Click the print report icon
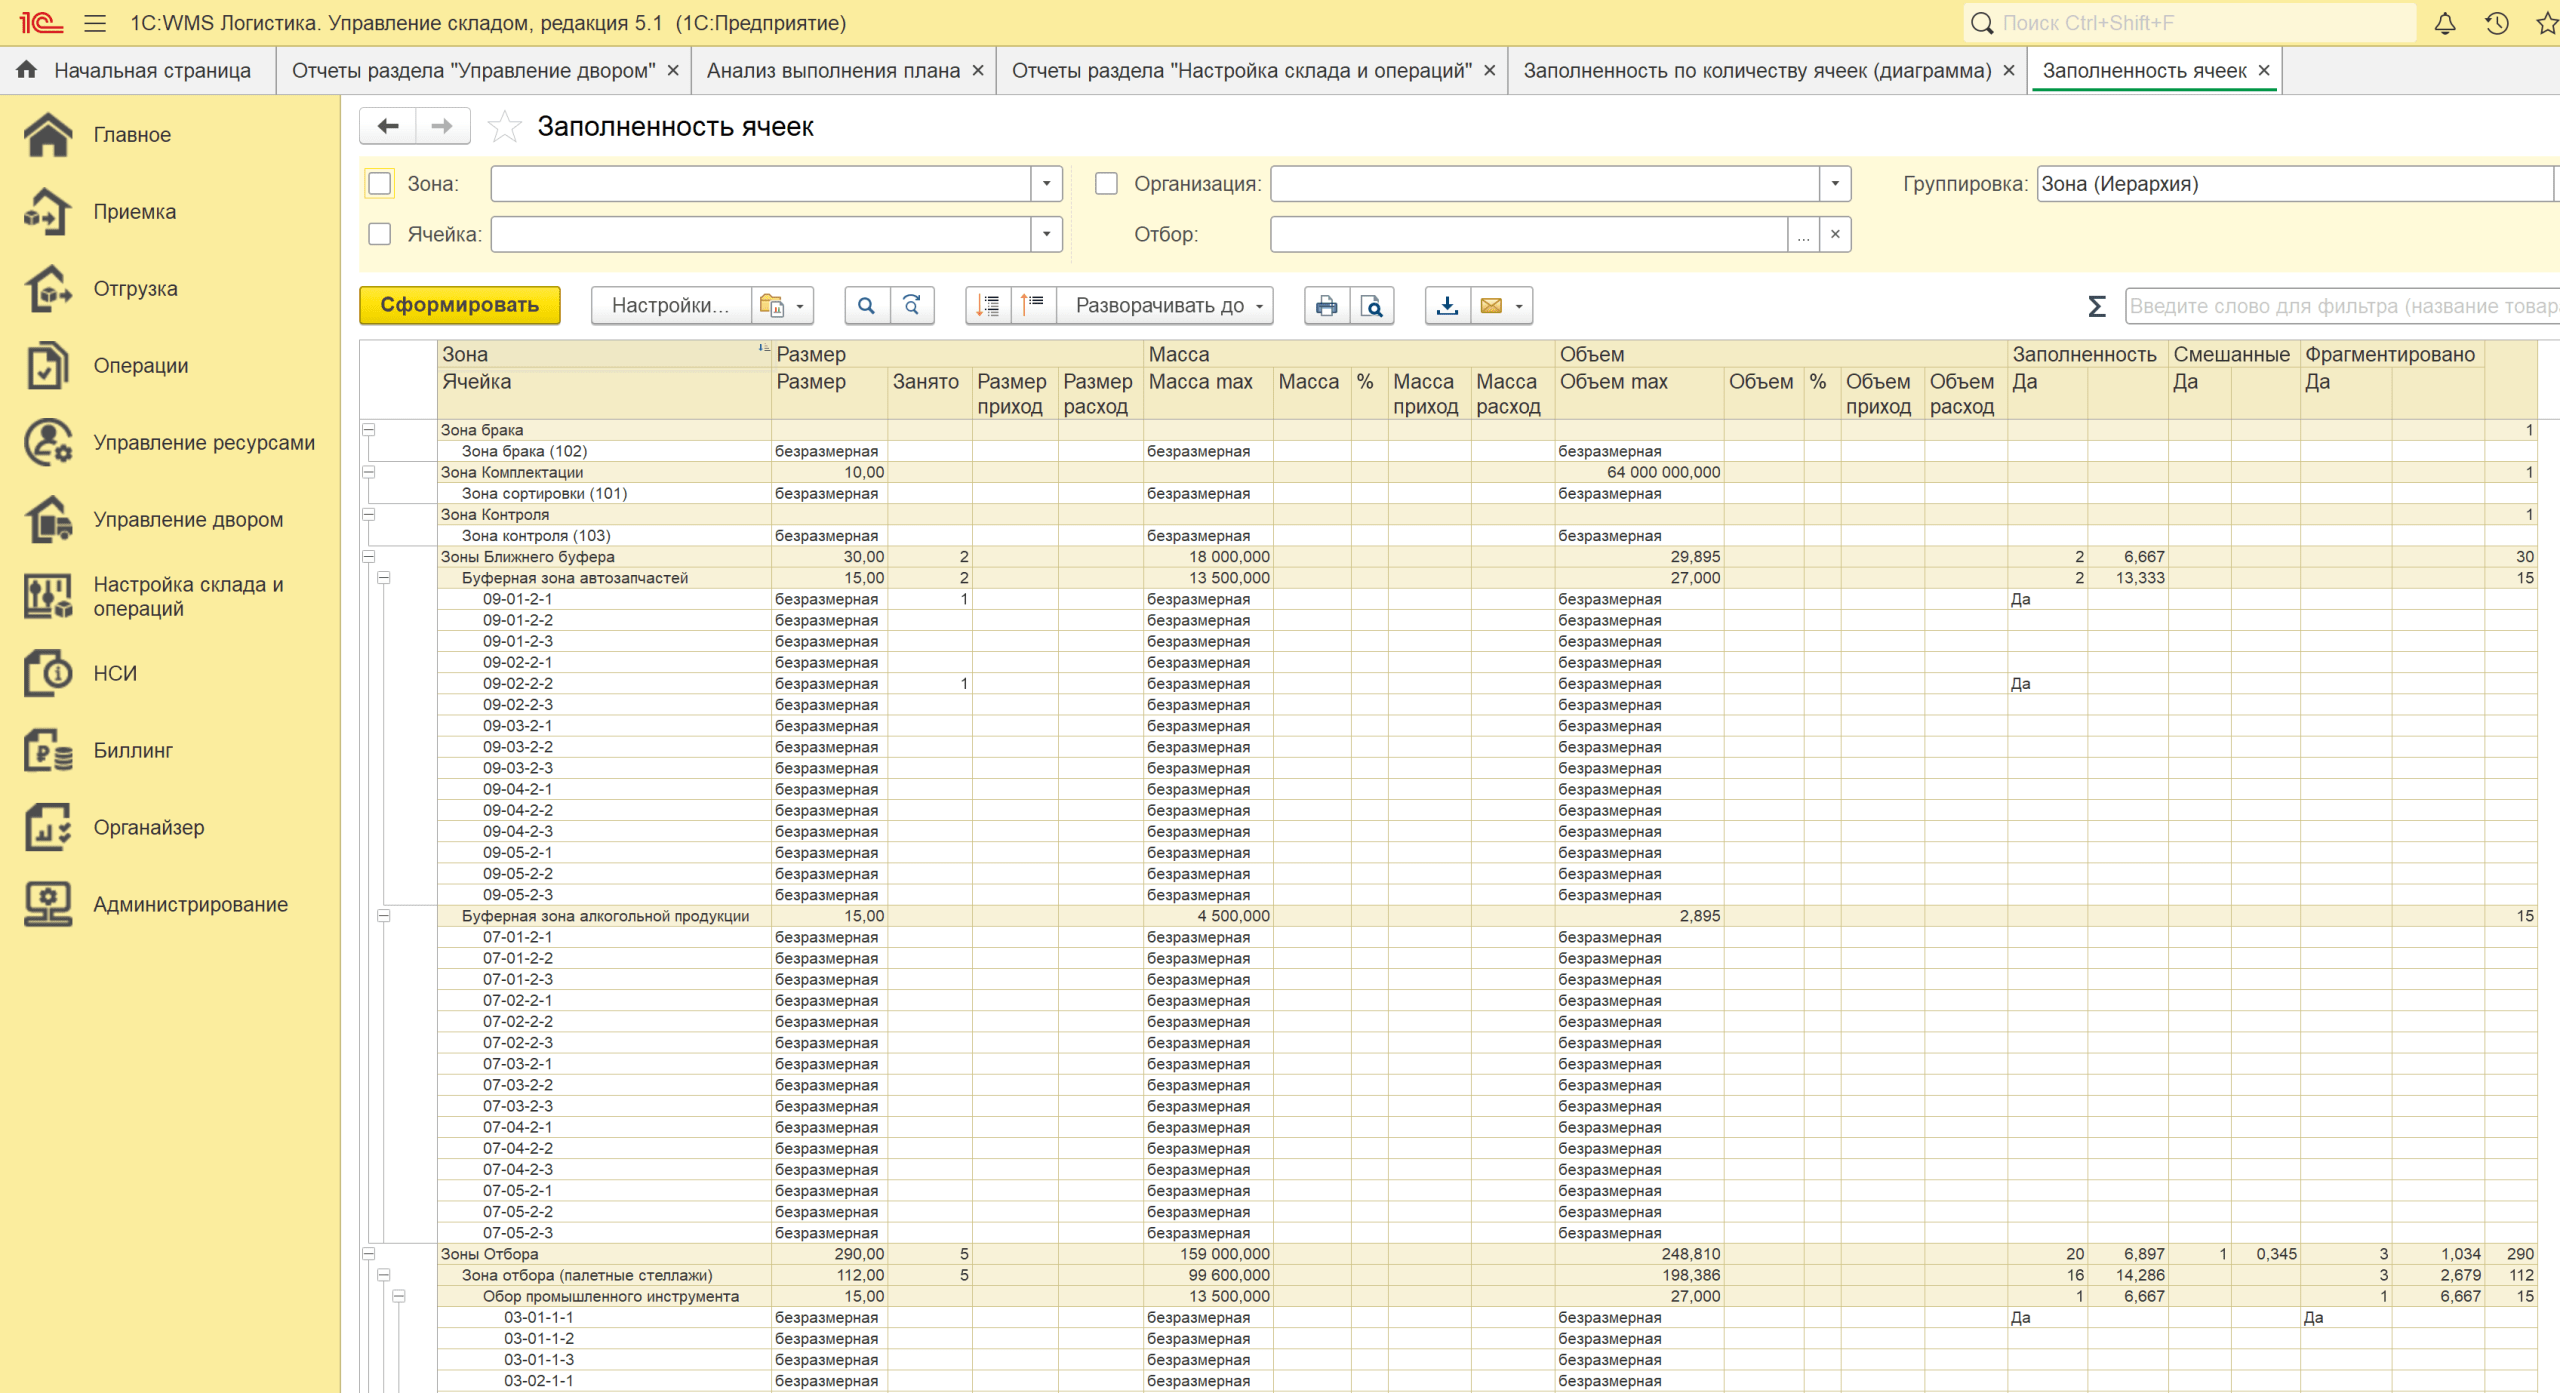Viewport: 2560px width, 1393px height. [x=1326, y=306]
